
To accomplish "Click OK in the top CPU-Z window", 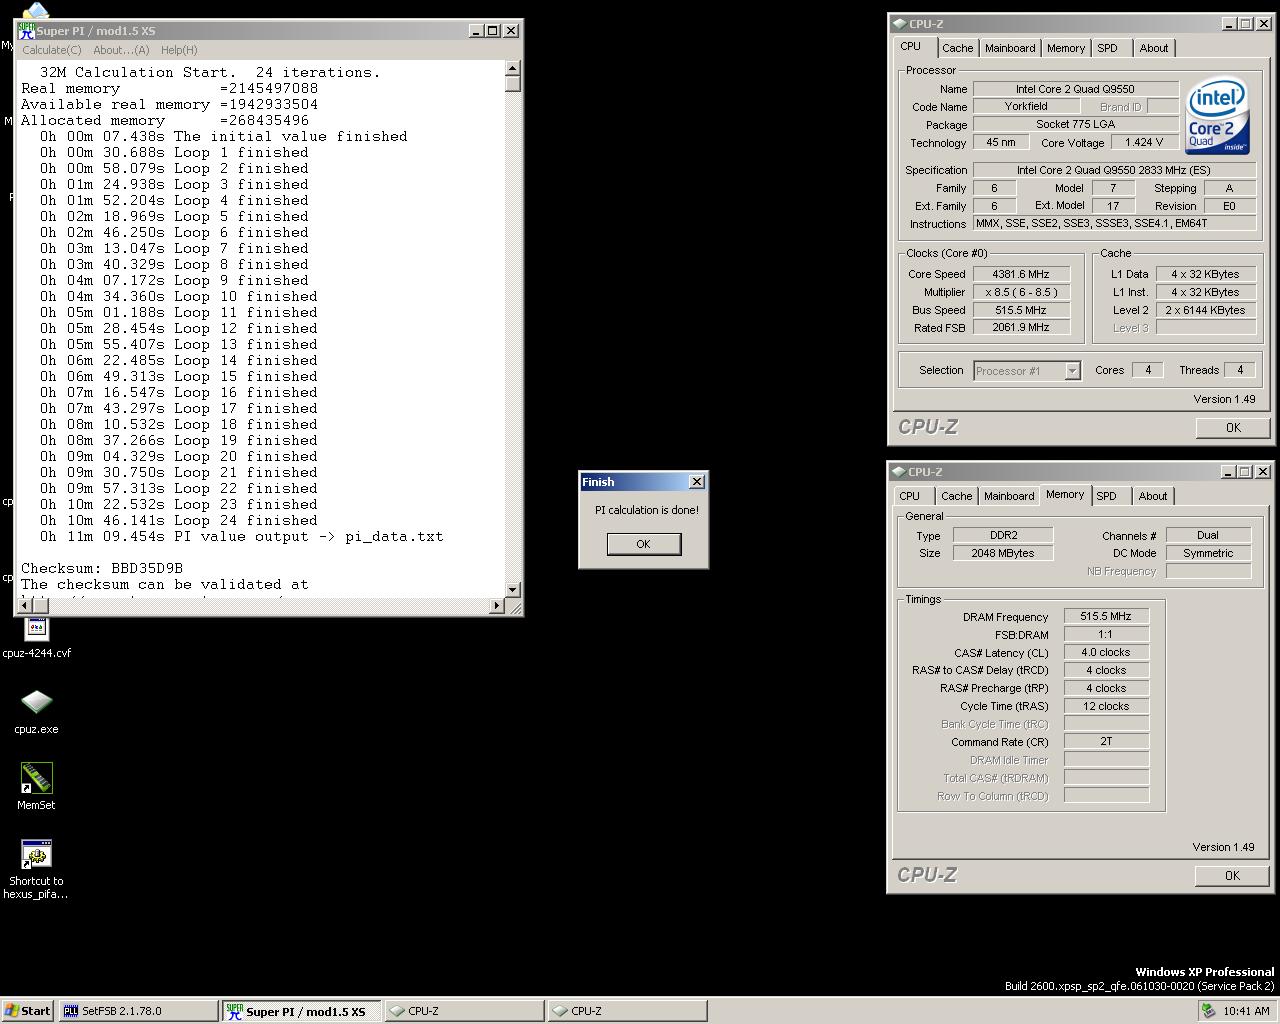I will (1233, 427).
